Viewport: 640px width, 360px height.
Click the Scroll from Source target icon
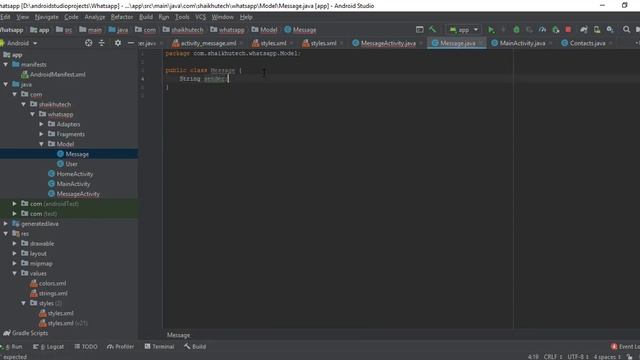88,43
